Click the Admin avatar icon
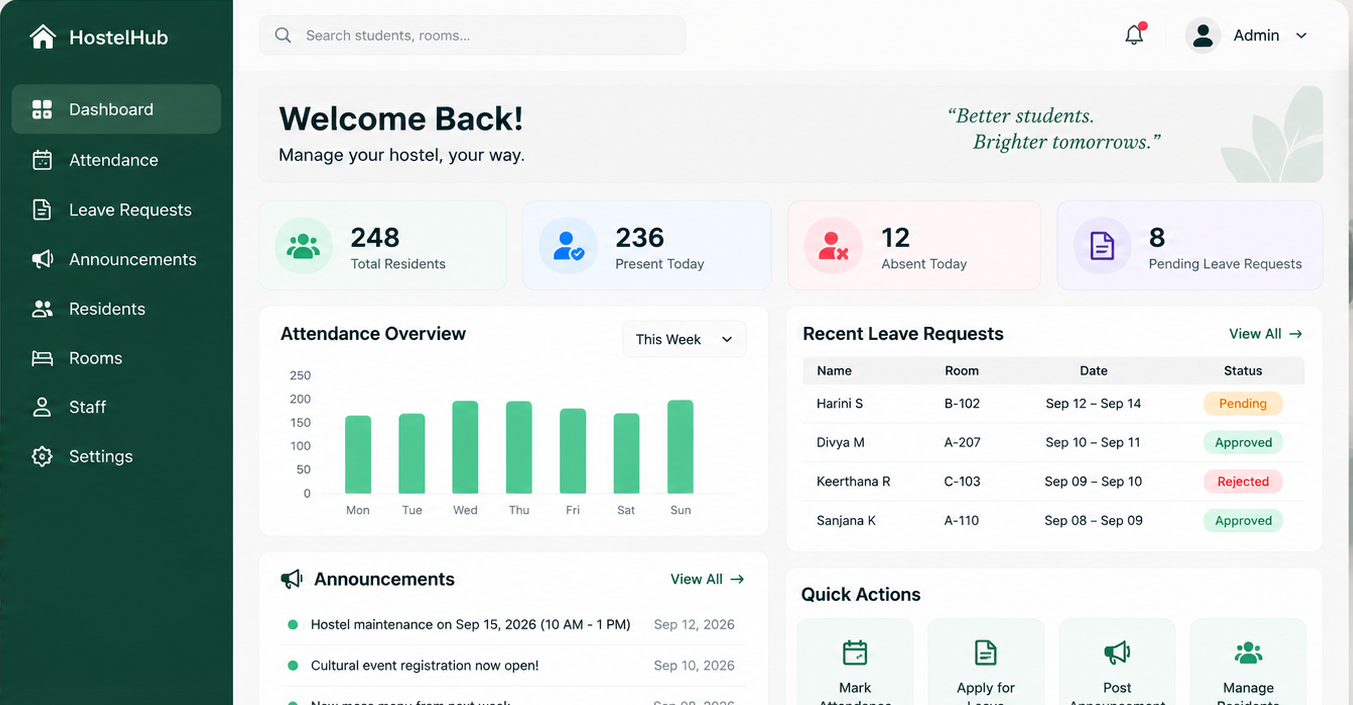 (1203, 35)
